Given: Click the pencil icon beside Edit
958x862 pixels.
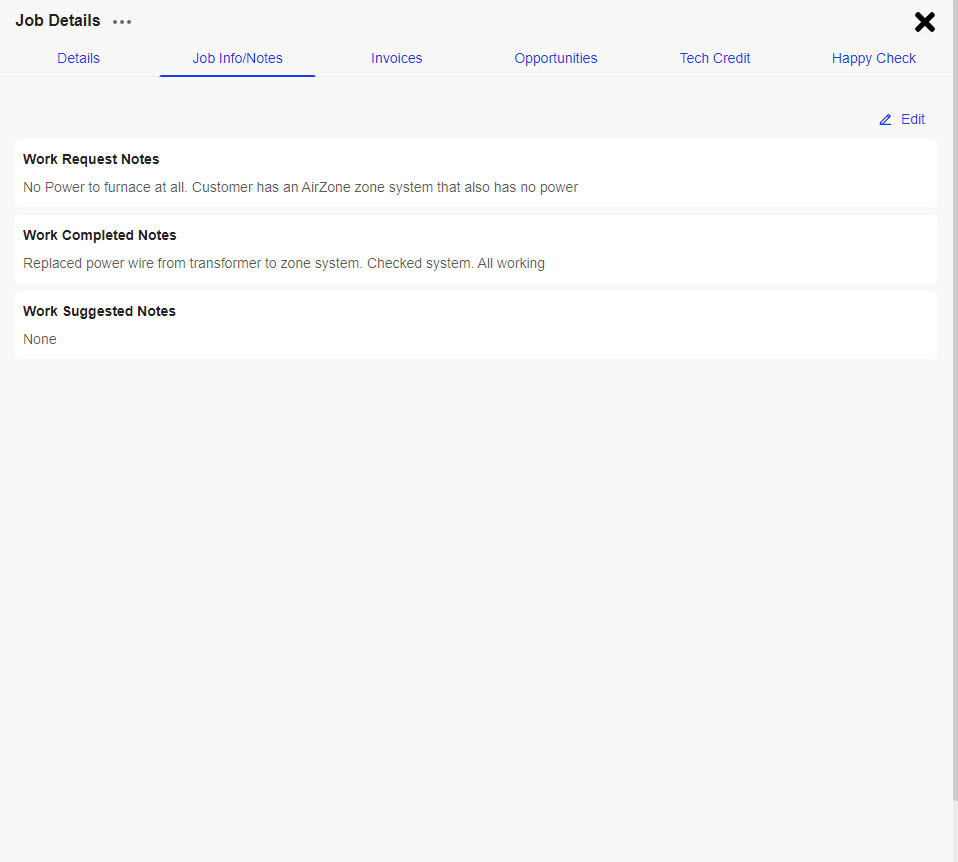Looking at the screenshot, I should coord(885,120).
